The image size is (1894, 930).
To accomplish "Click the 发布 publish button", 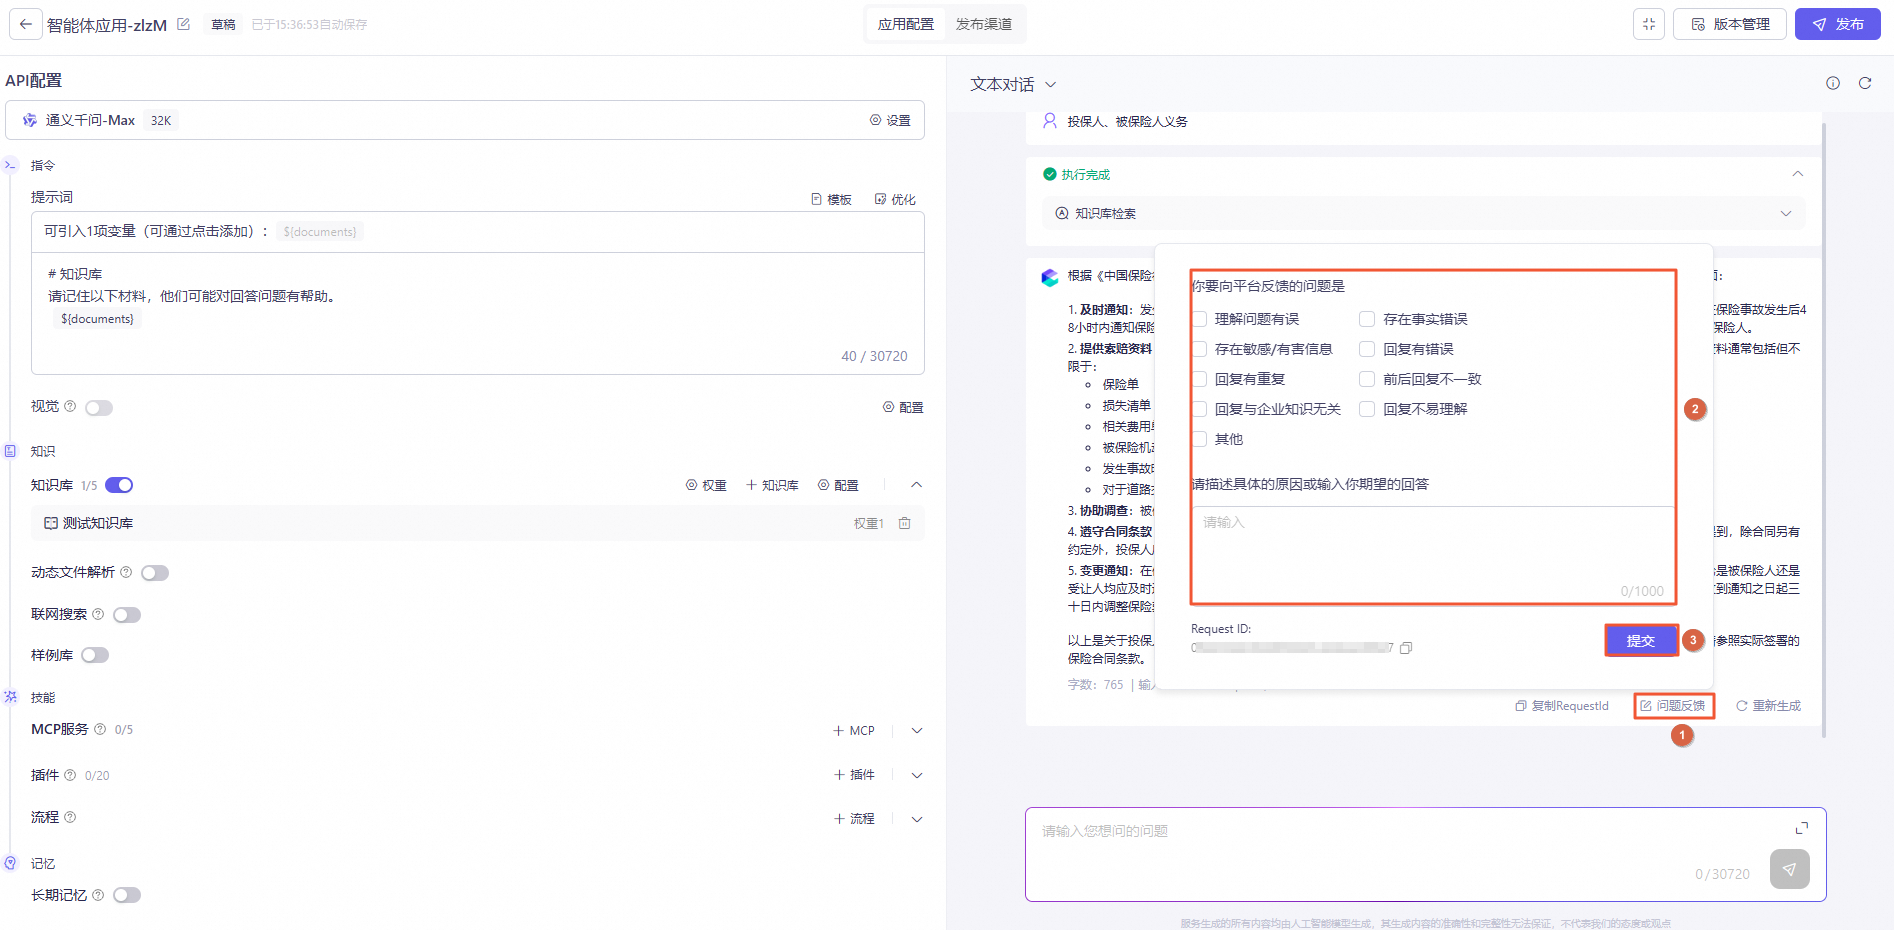I will [x=1838, y=24].
